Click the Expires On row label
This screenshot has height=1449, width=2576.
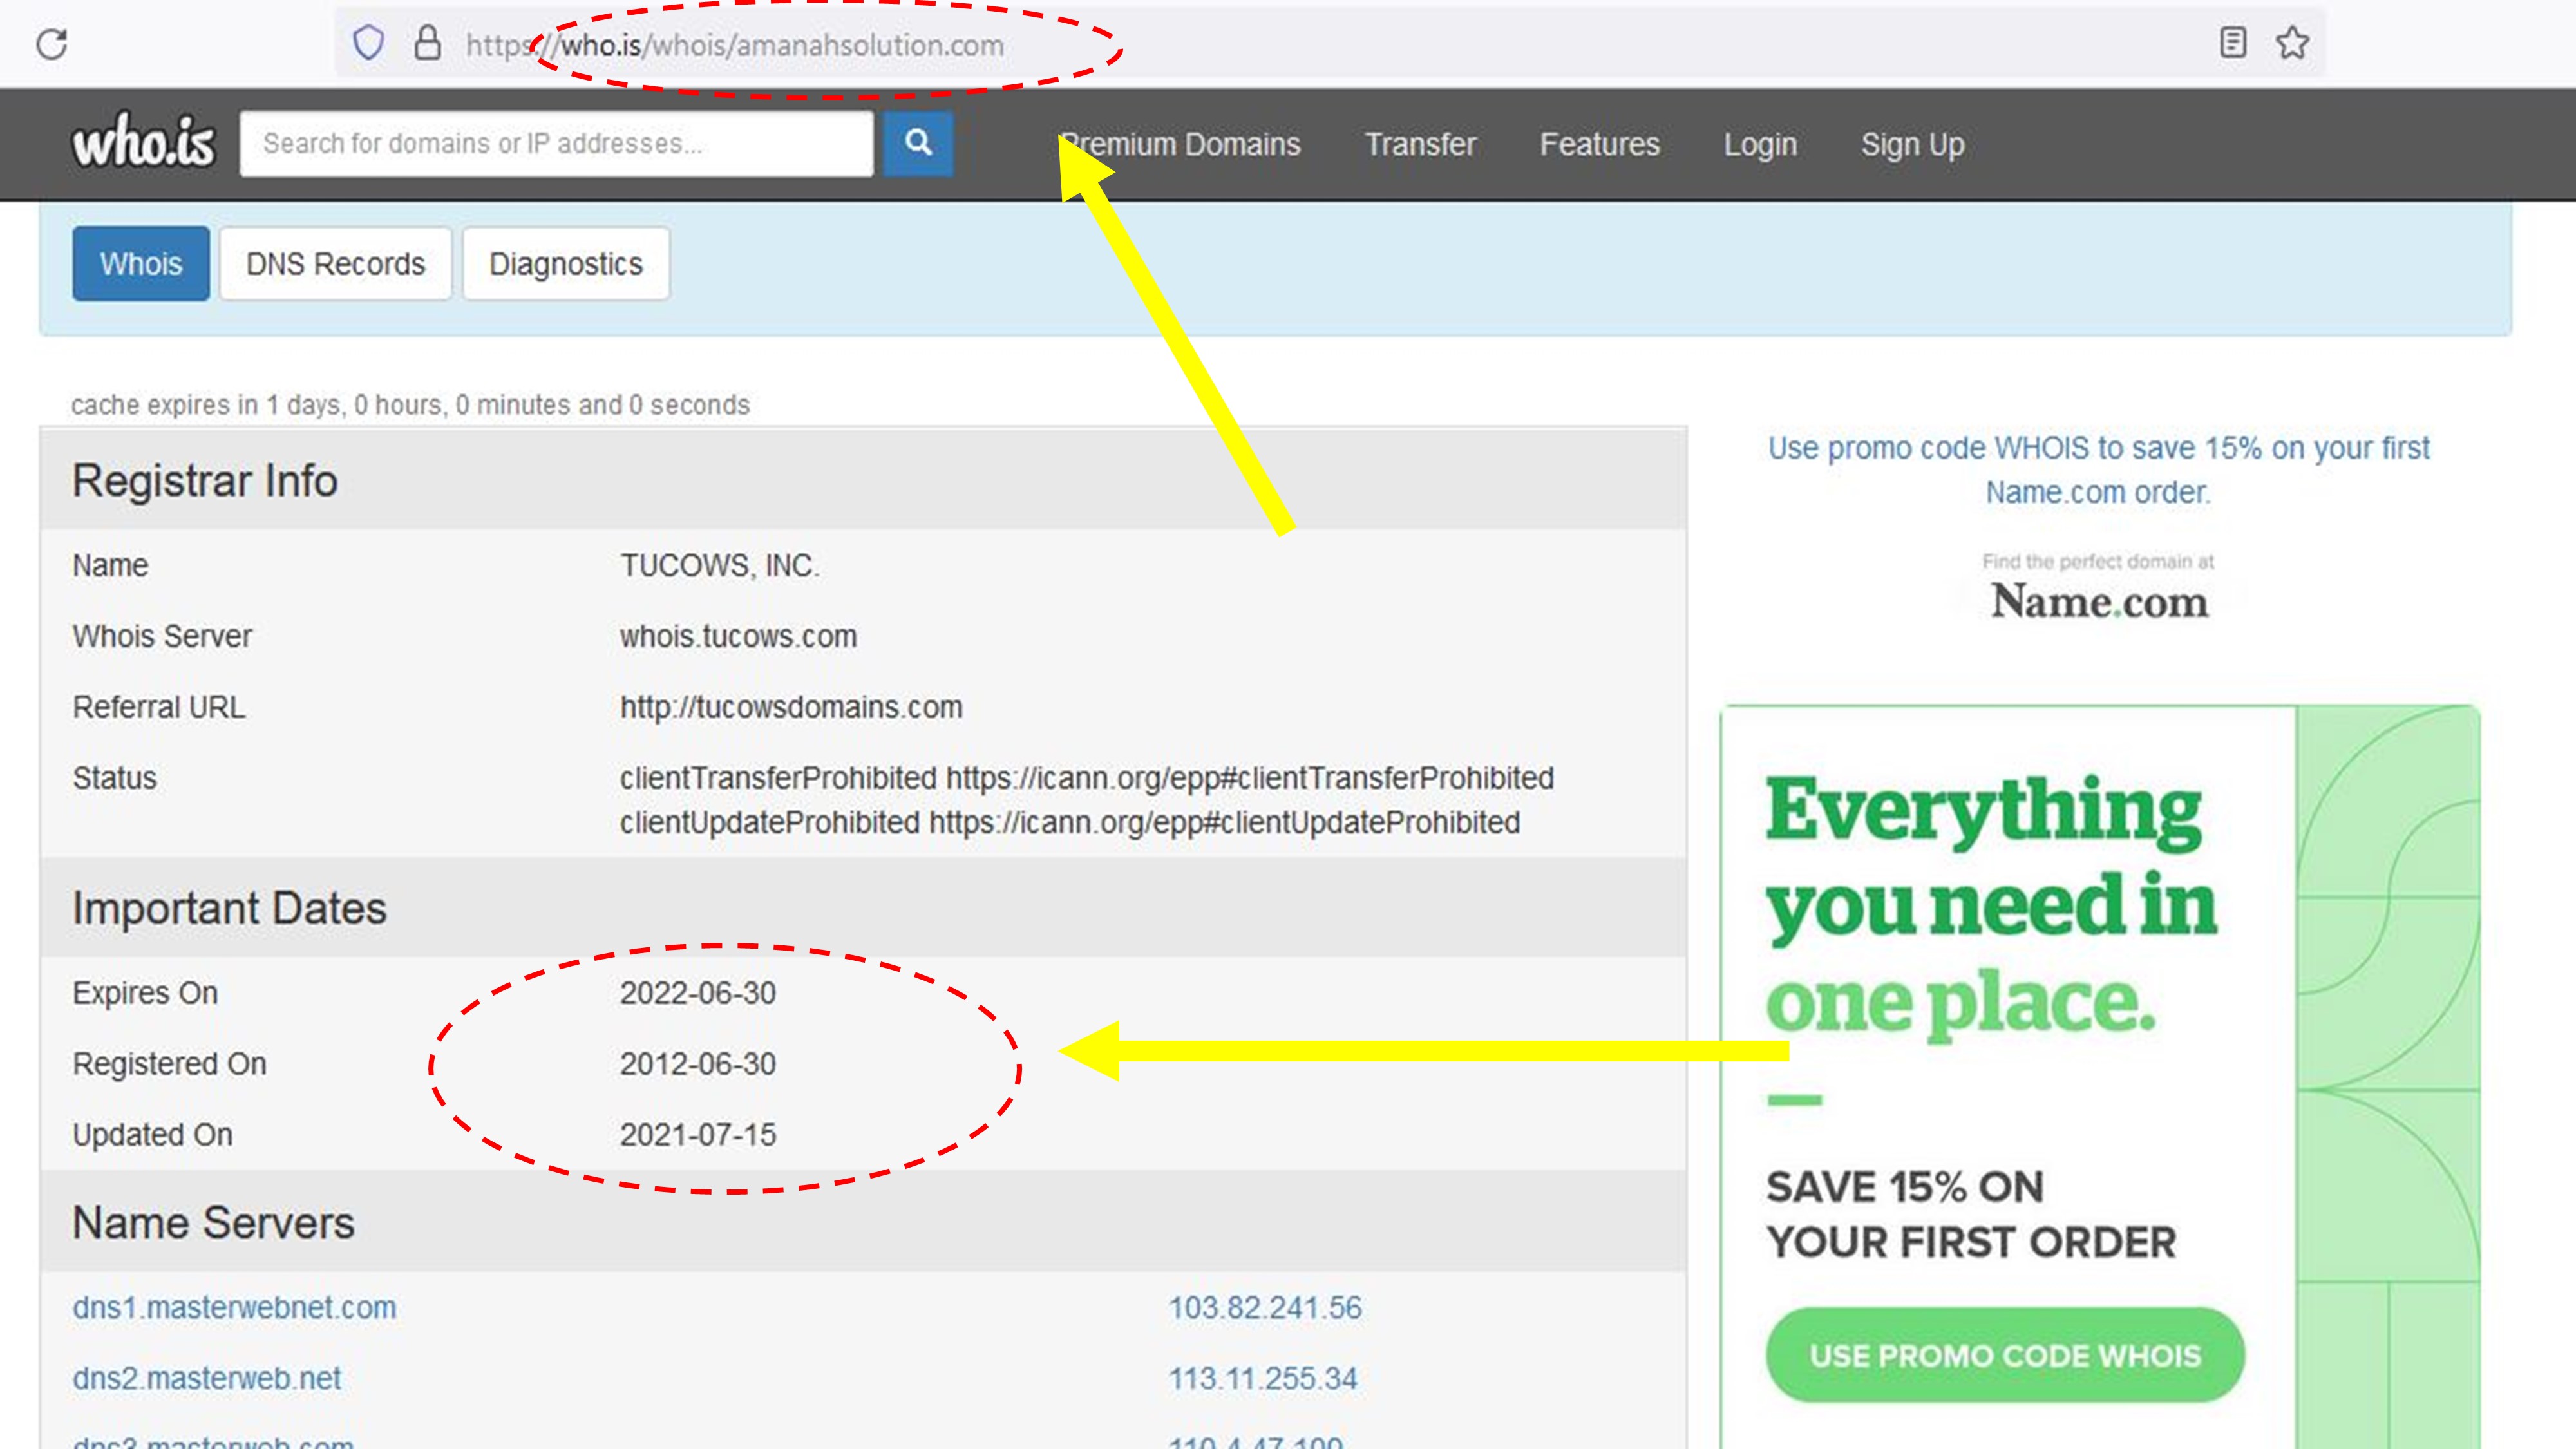145,993
